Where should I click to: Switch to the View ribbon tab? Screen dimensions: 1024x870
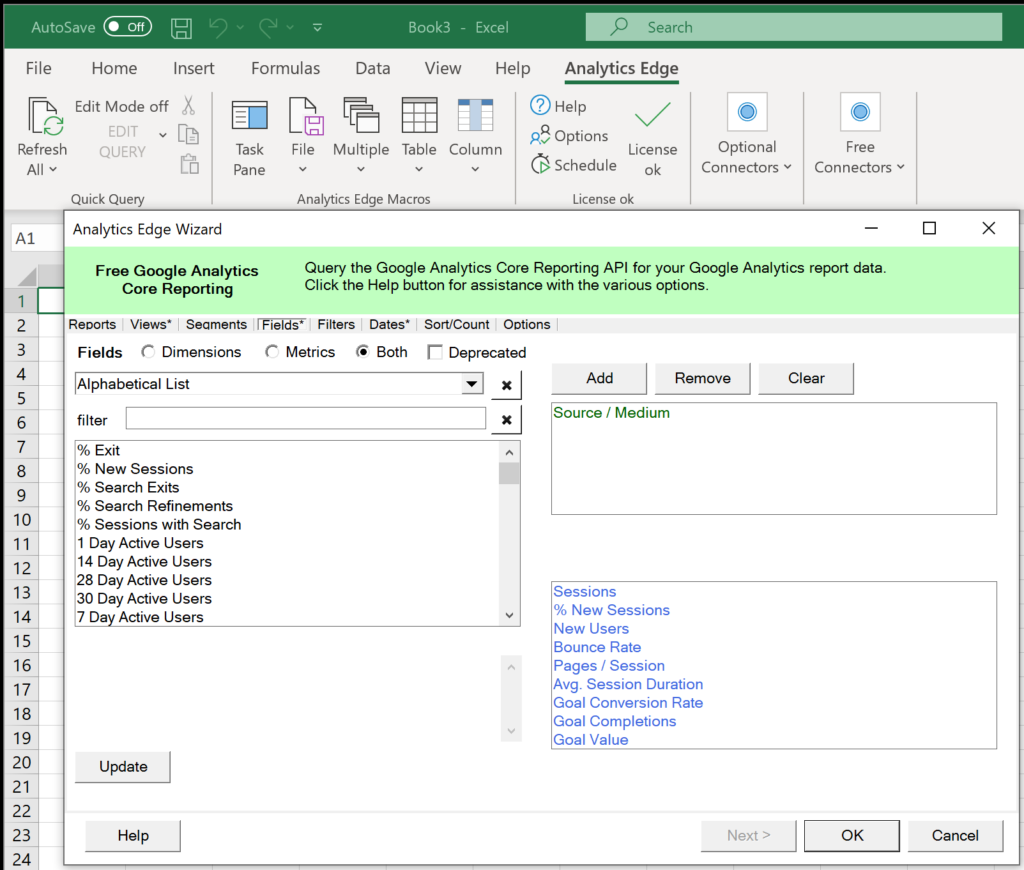pyautogui.click(x=443, y=68)
